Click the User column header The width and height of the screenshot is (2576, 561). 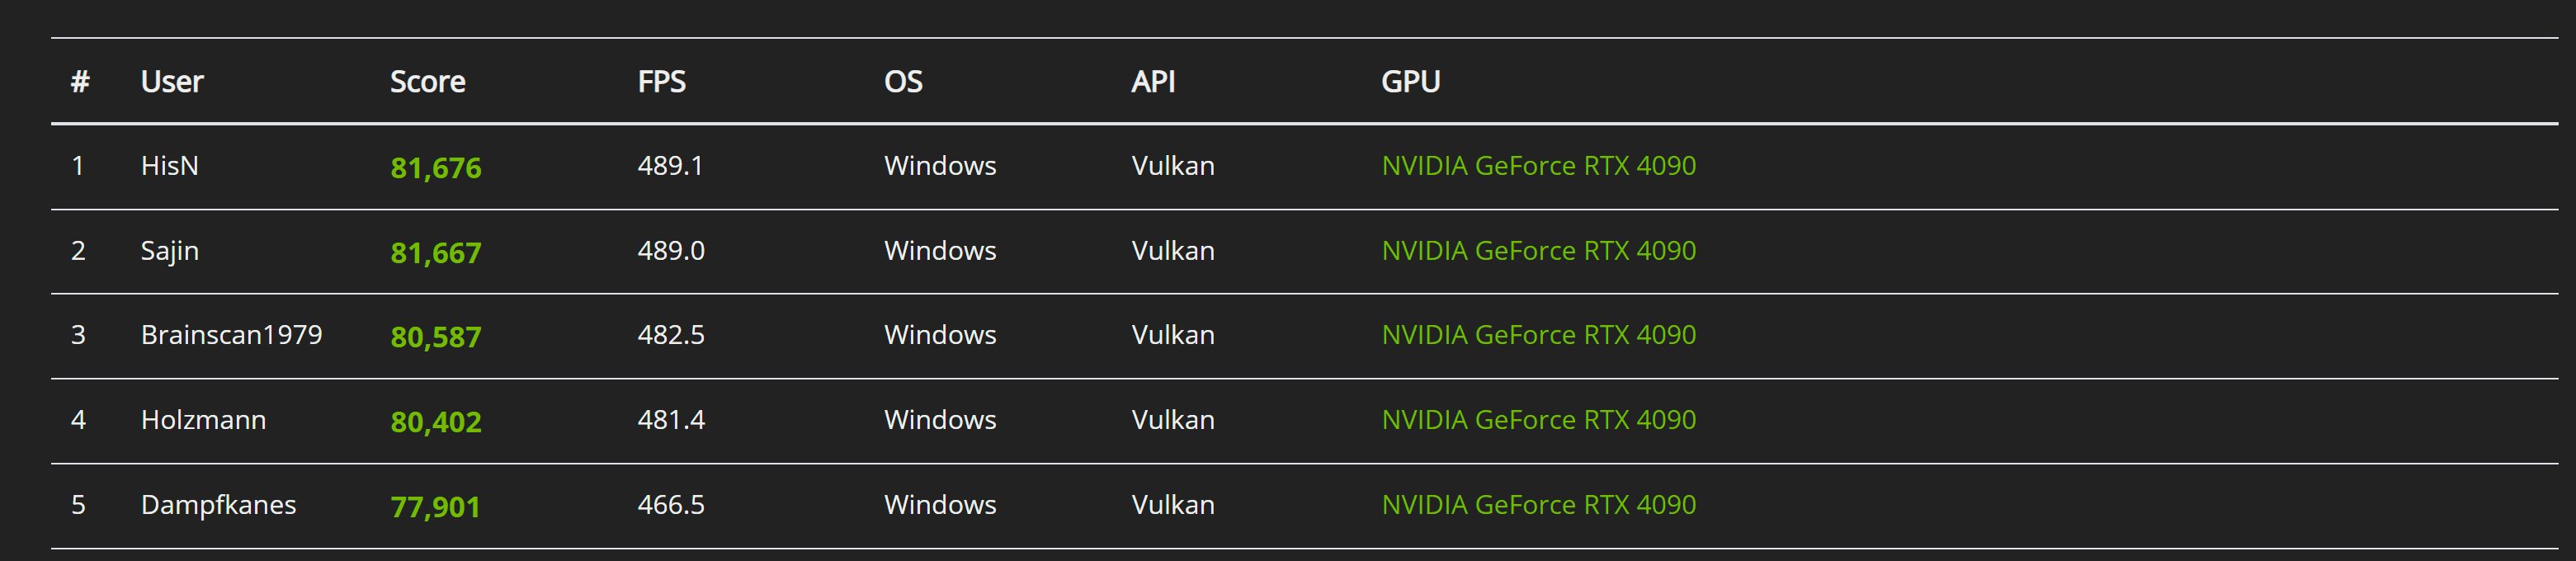[172, 82]
